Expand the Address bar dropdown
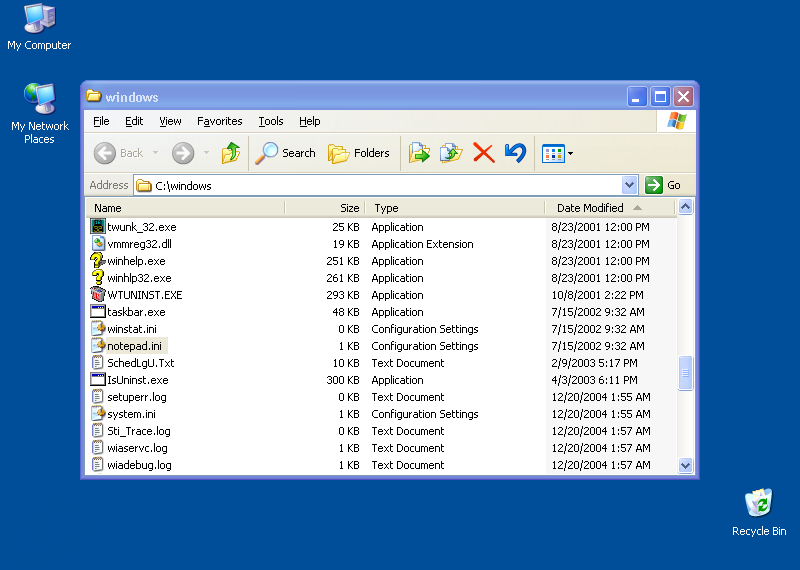Screen dimensions: 800x570 point(629,185)
